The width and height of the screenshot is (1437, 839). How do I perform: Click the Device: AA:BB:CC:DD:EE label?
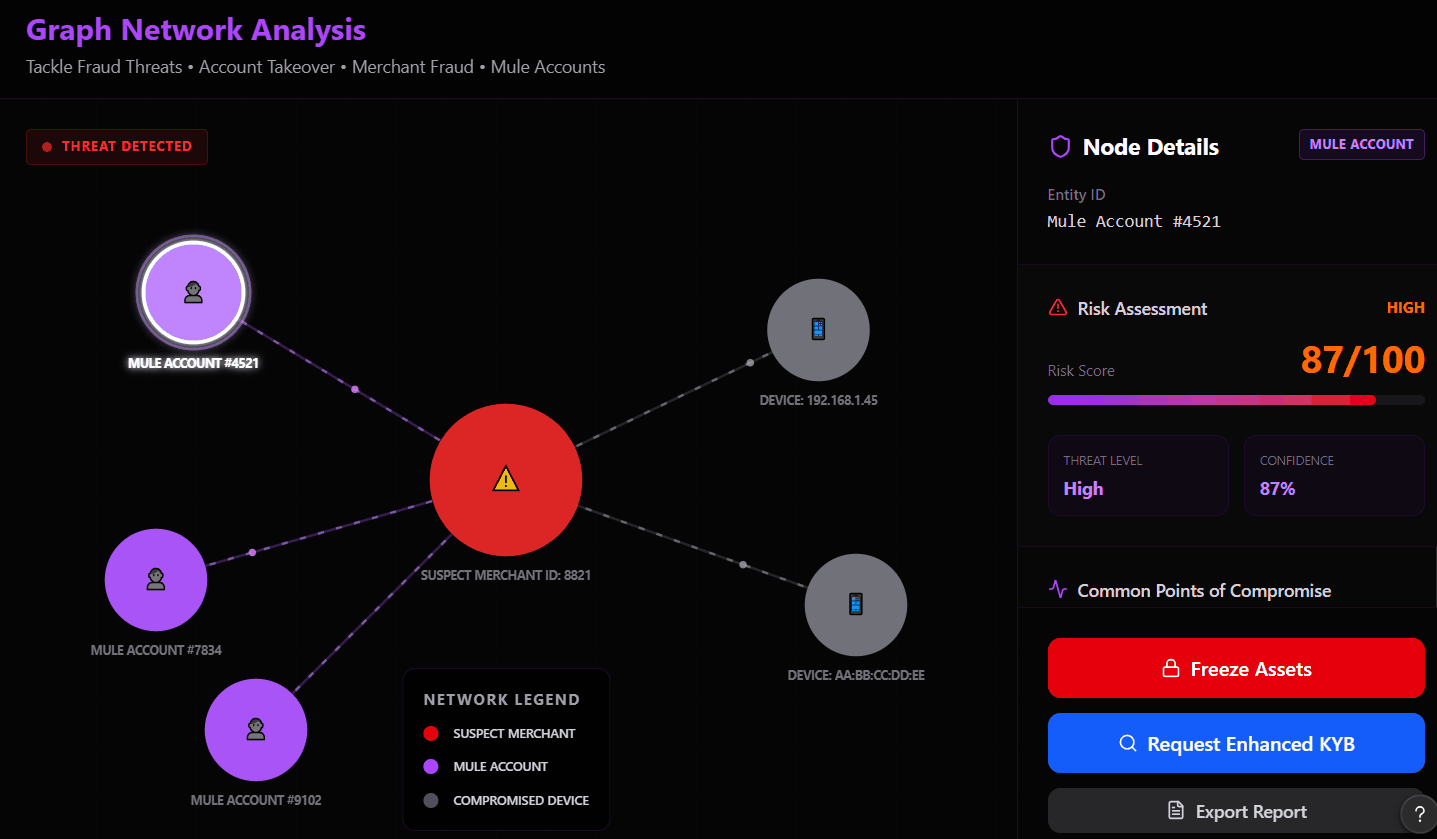coord(856,675)
